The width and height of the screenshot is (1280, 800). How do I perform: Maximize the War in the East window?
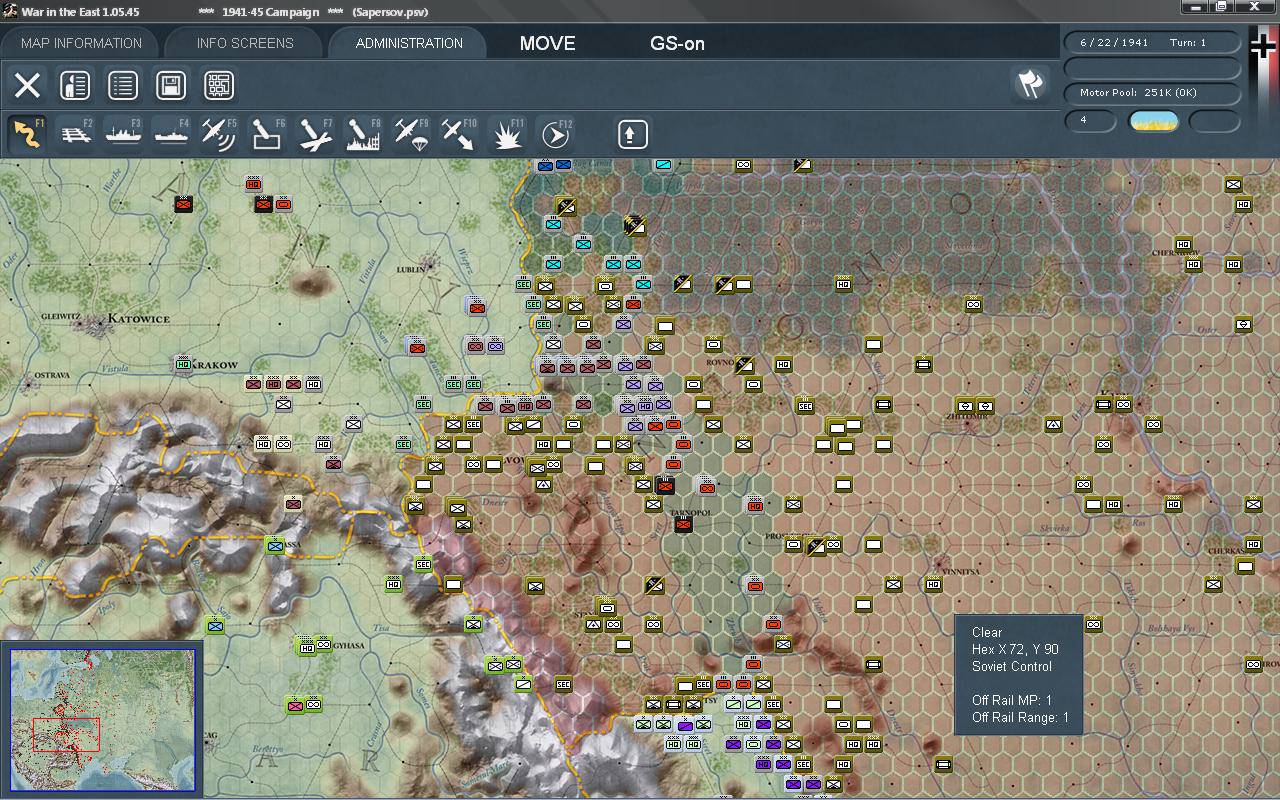(x=1221, y=7)
